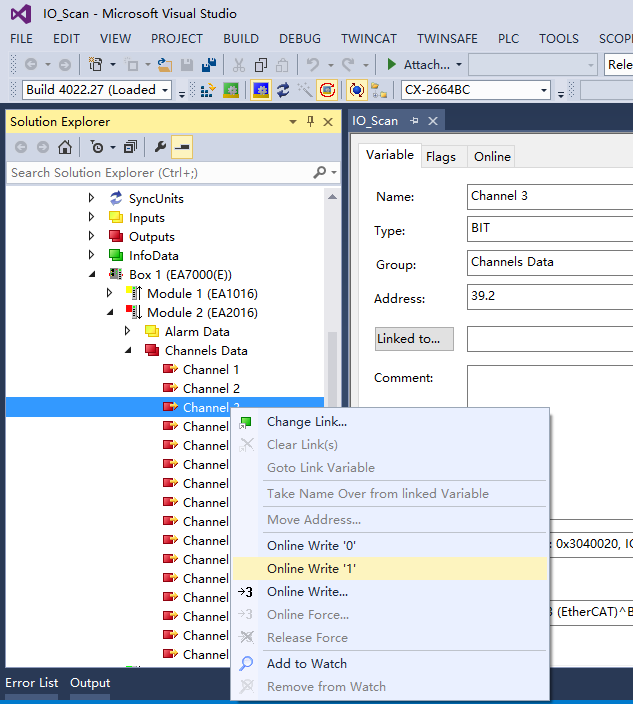The height and width of the screenshot is (704, 633).
Task: Choose Change Link... from context menu
Action: [x=390, y=422]
